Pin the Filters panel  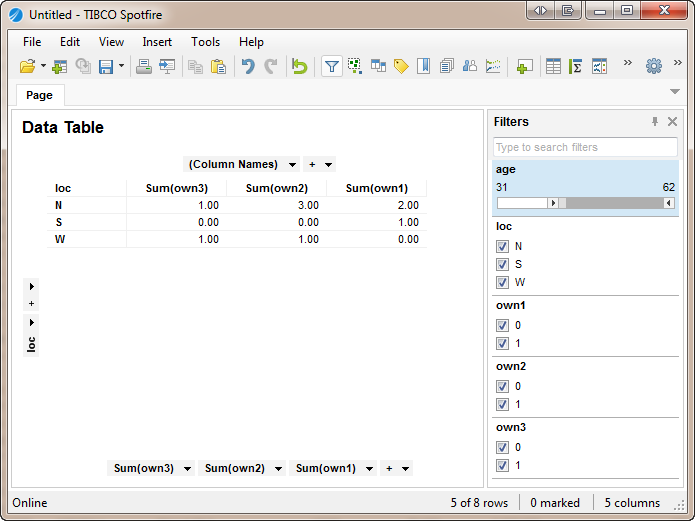coord(655,122)
